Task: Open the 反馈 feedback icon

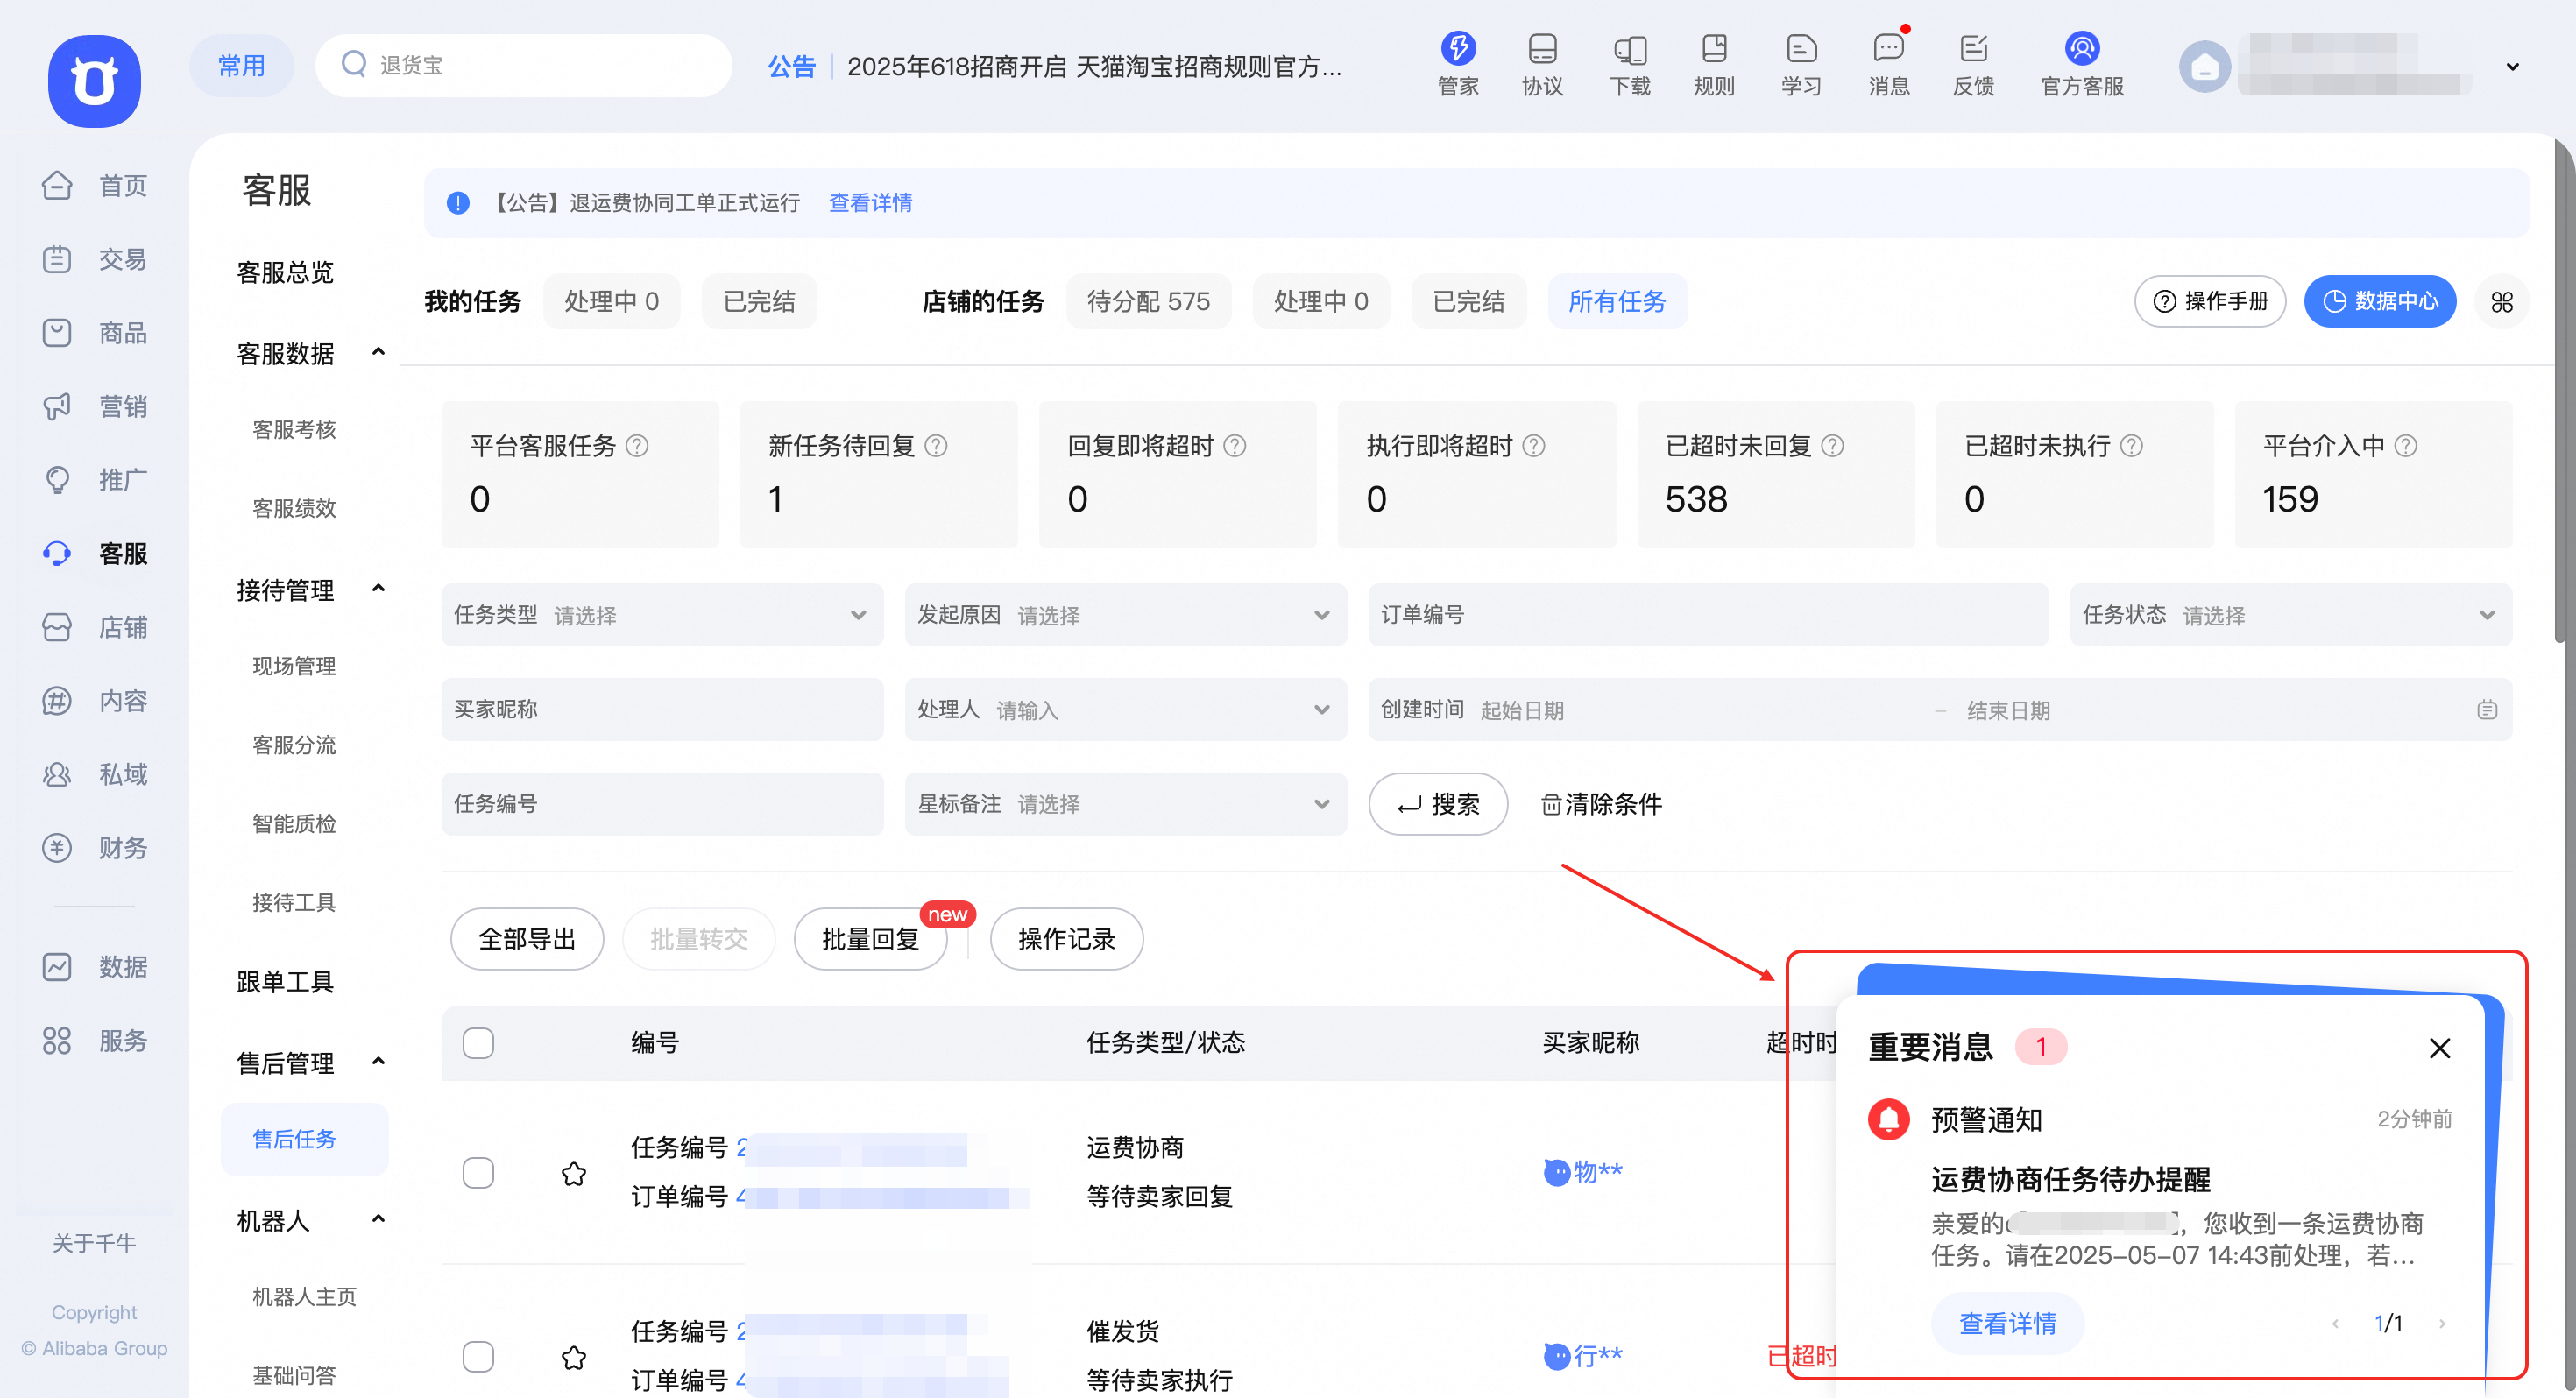Action: coord(1973,65)
